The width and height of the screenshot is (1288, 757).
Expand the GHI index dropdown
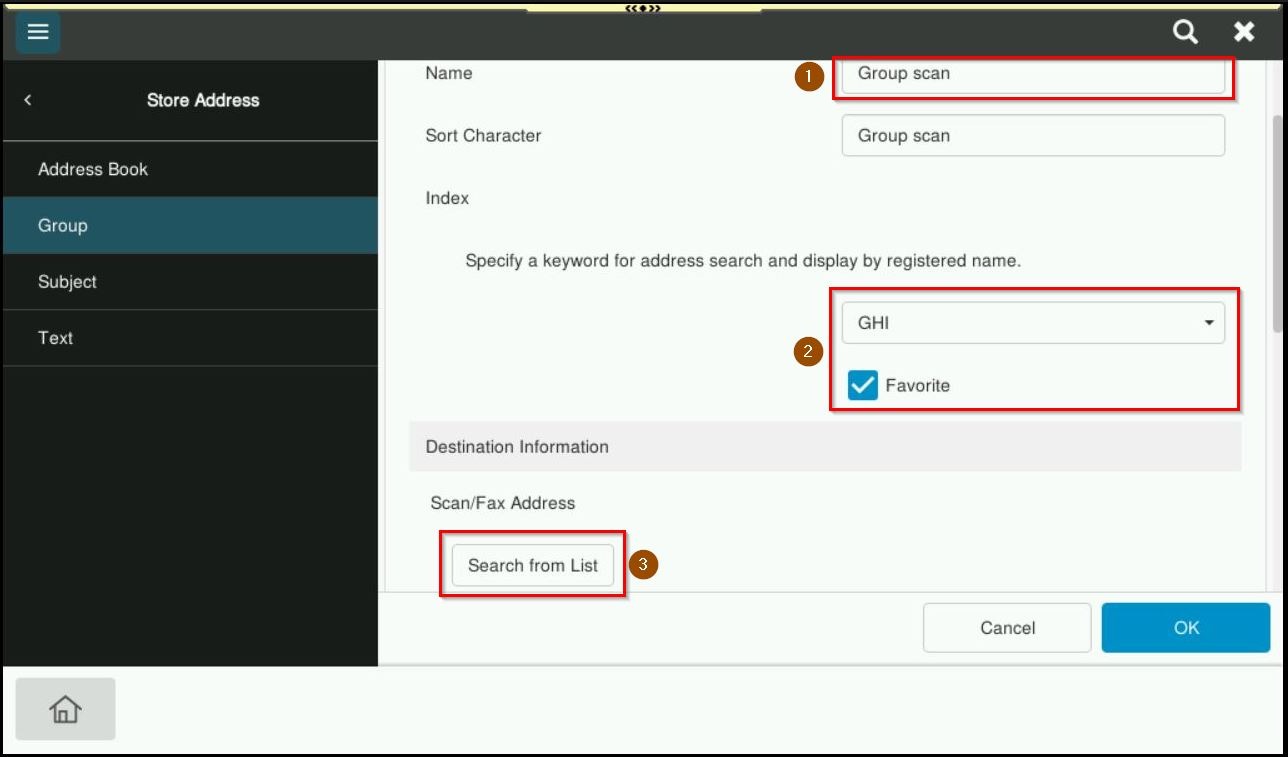[1033, 323]
